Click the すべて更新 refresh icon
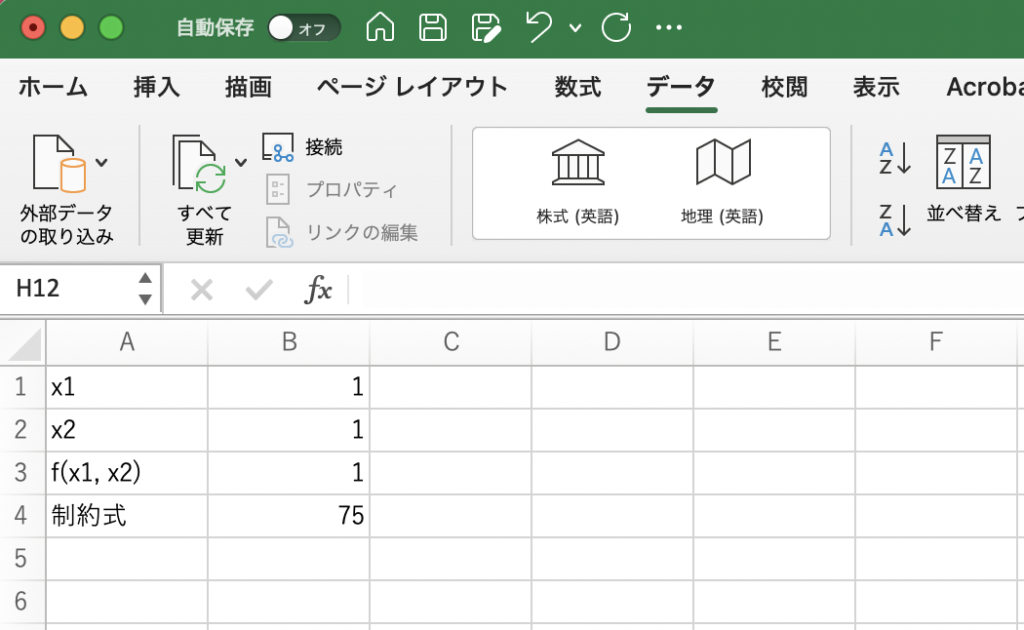This screenshot has width=1024, height=630. click(200, 164)
